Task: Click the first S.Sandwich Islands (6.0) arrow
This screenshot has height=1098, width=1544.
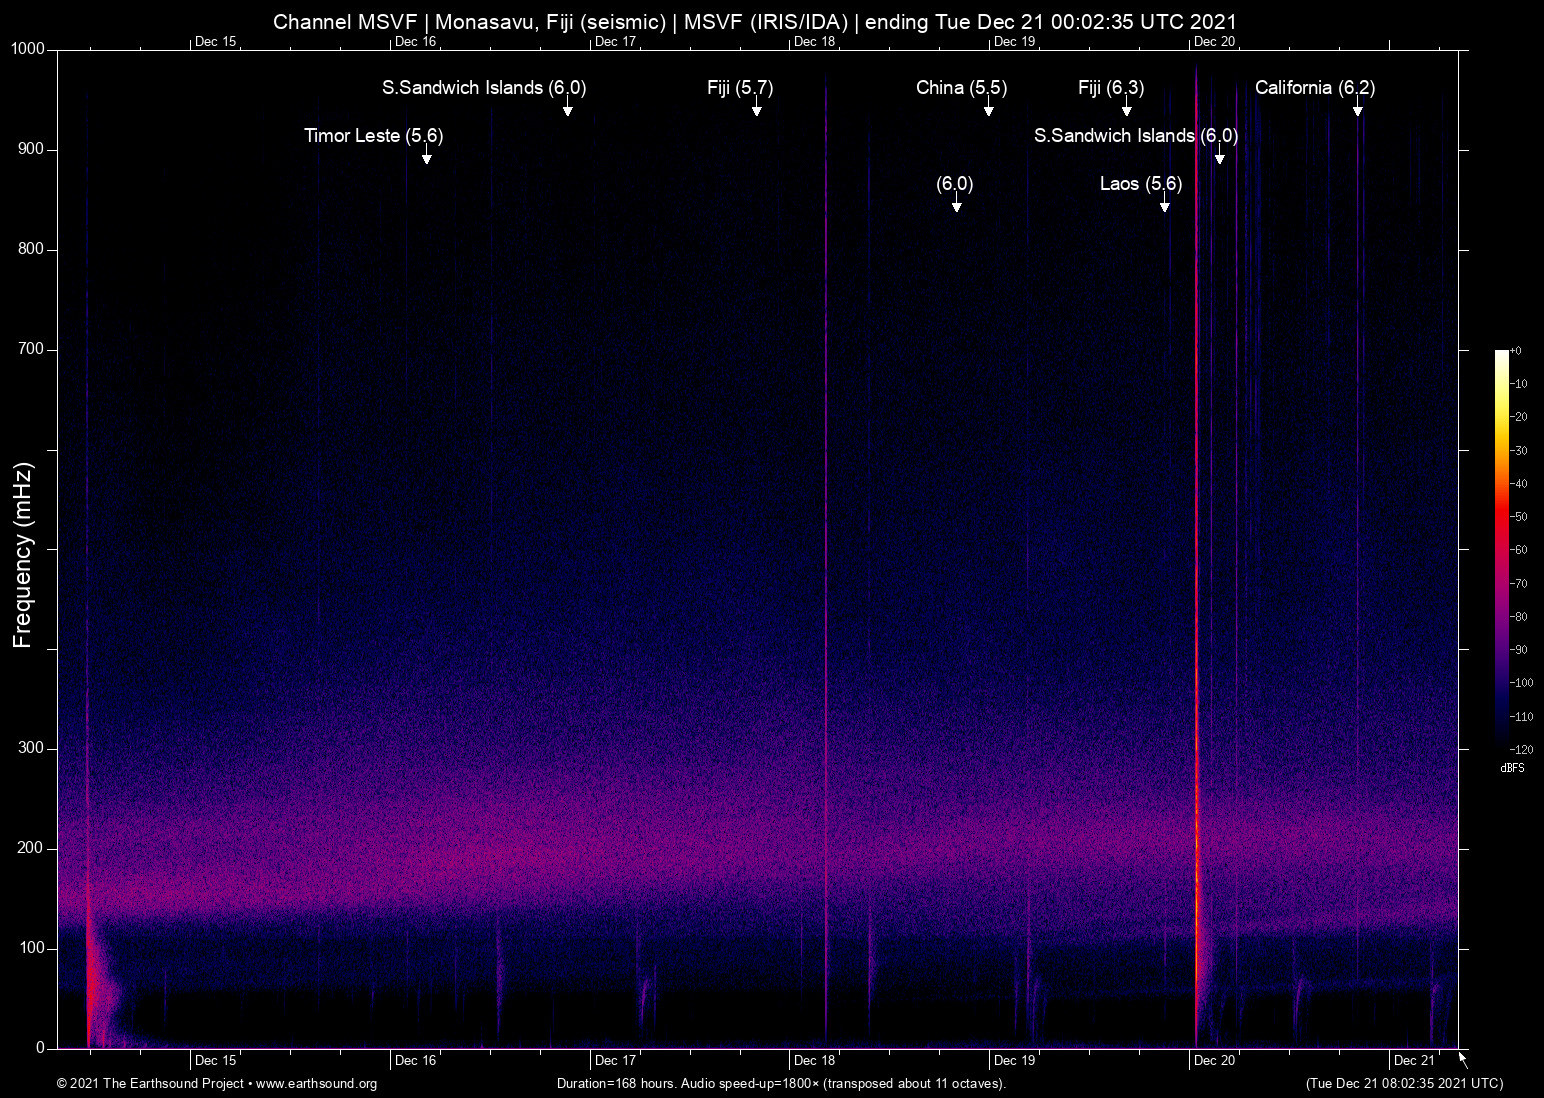Action: pyautogui.click(x=567, y=106)
